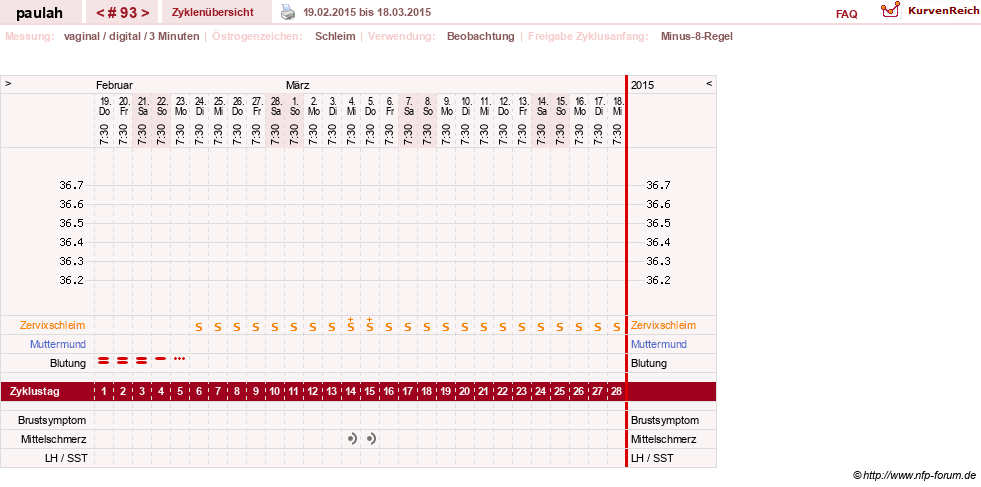Select cycle day 21 in the Zyklustag row

pyautogui.click(x=483, y=392)
